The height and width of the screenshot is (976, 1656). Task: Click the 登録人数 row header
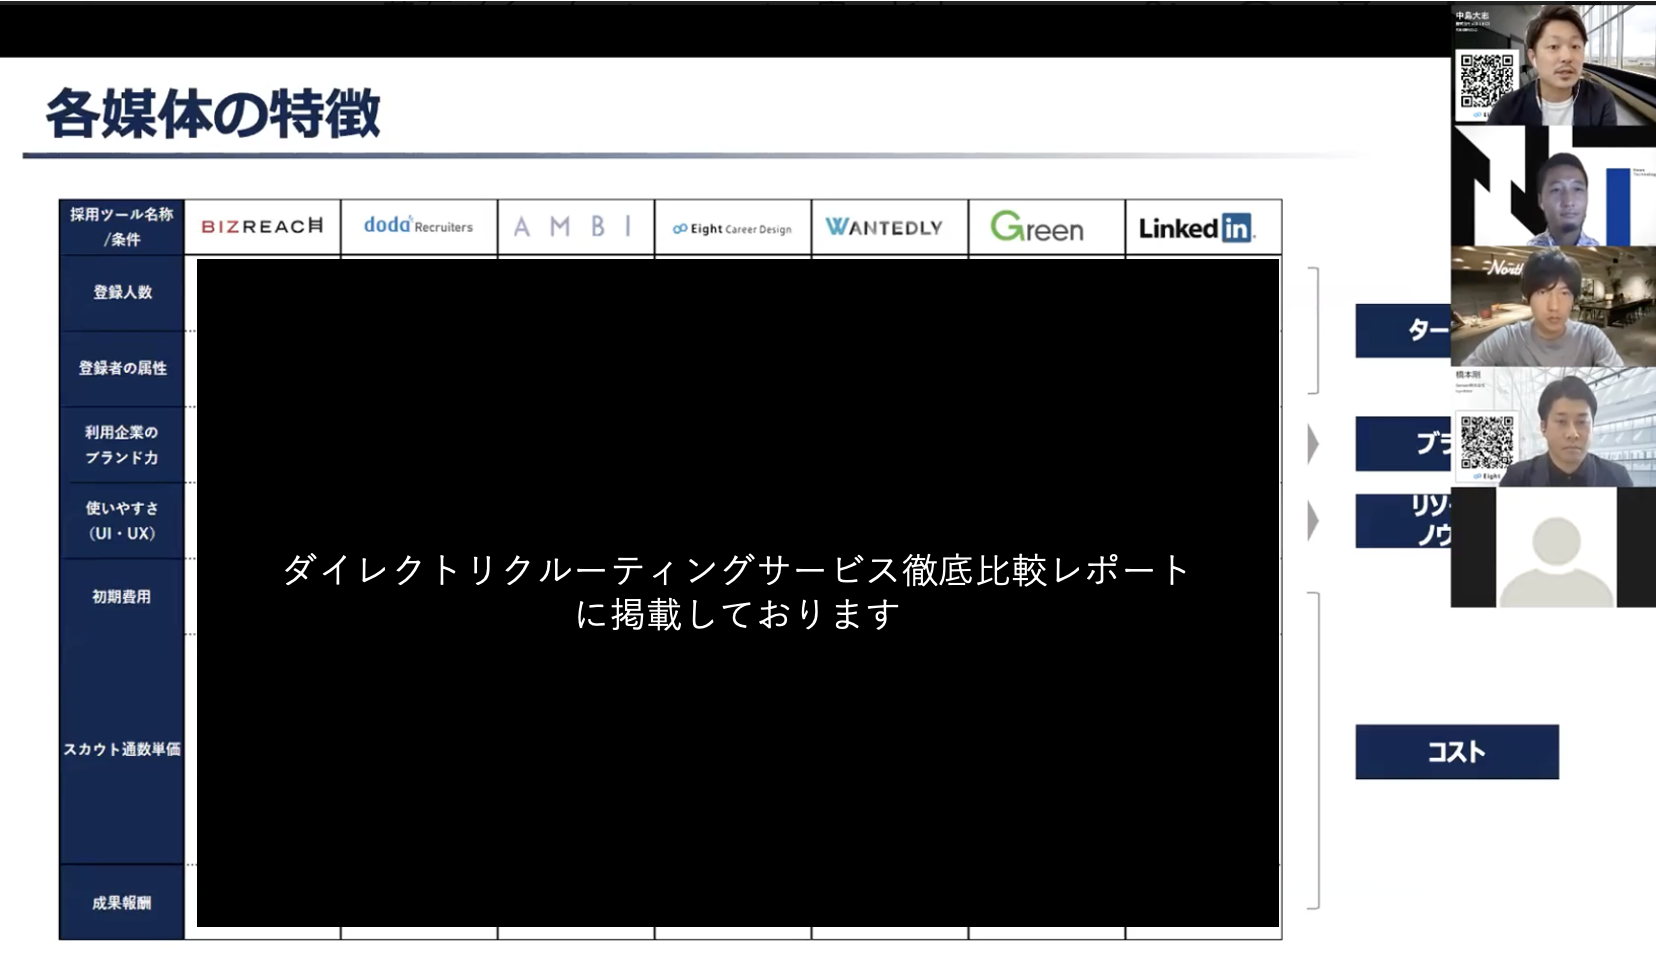click(x=122, y=293)
